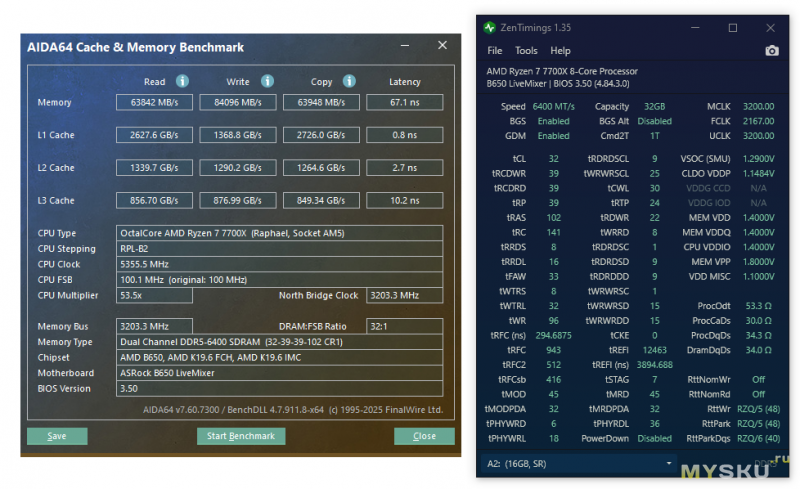Open the File menu in ZenTimings
The image size is (800, 489).
tap(495, 51)
